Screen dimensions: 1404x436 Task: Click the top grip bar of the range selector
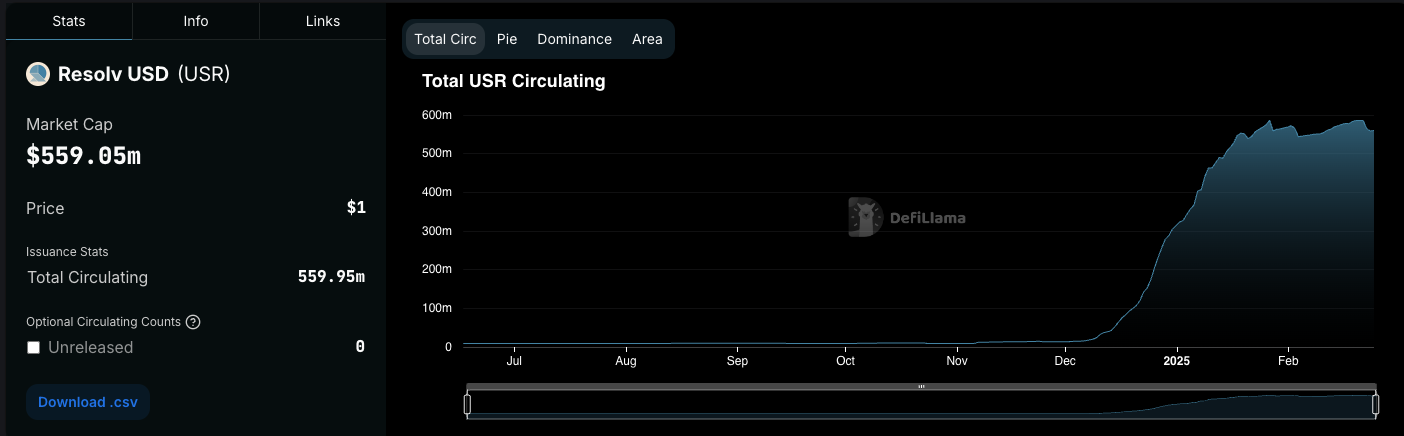[921, 386]
